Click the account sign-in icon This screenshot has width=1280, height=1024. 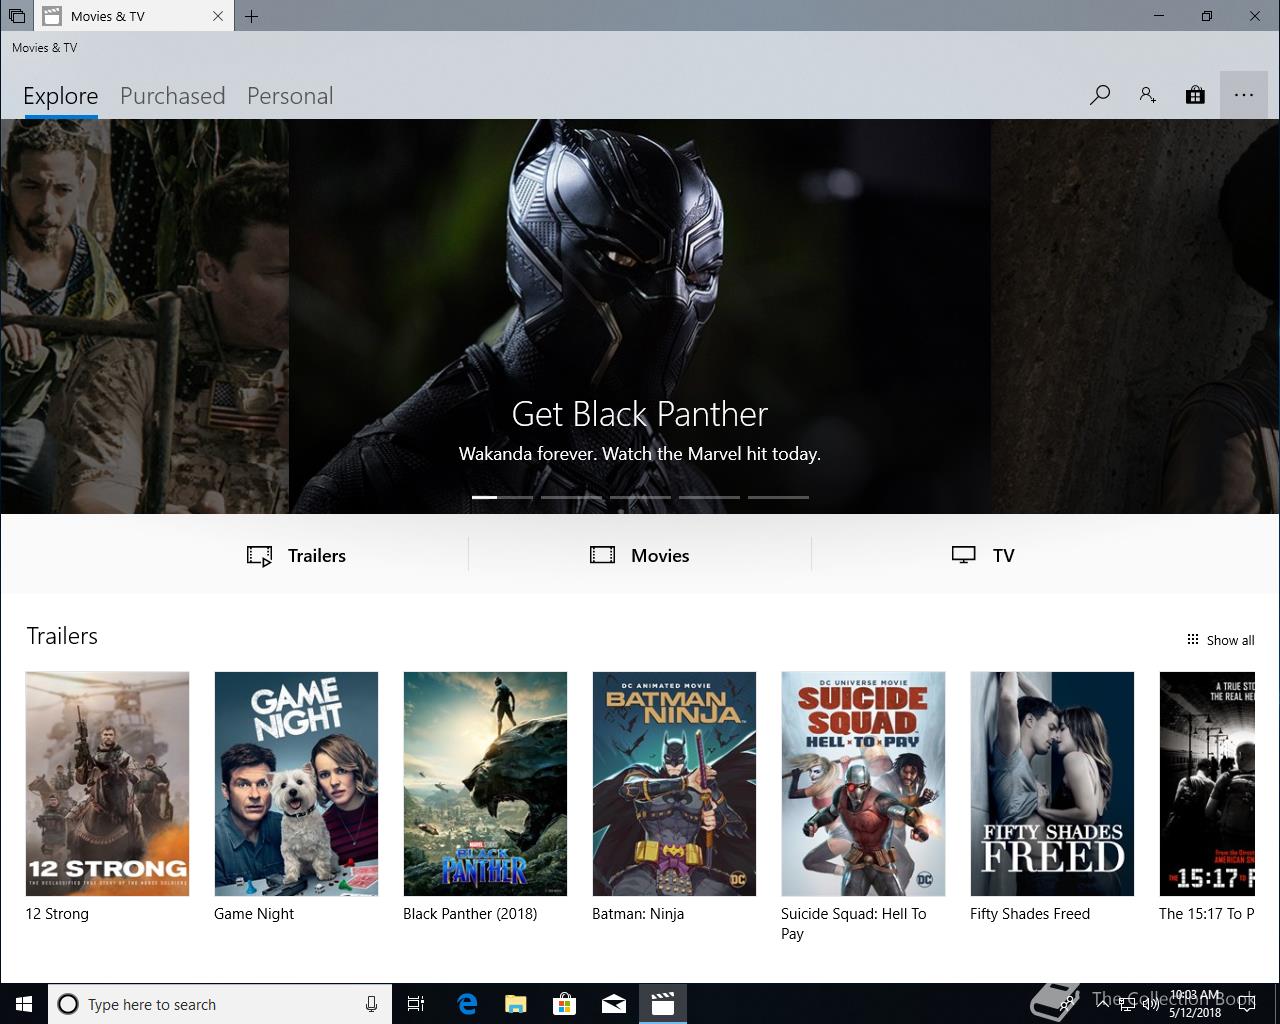coord(1147,95)
